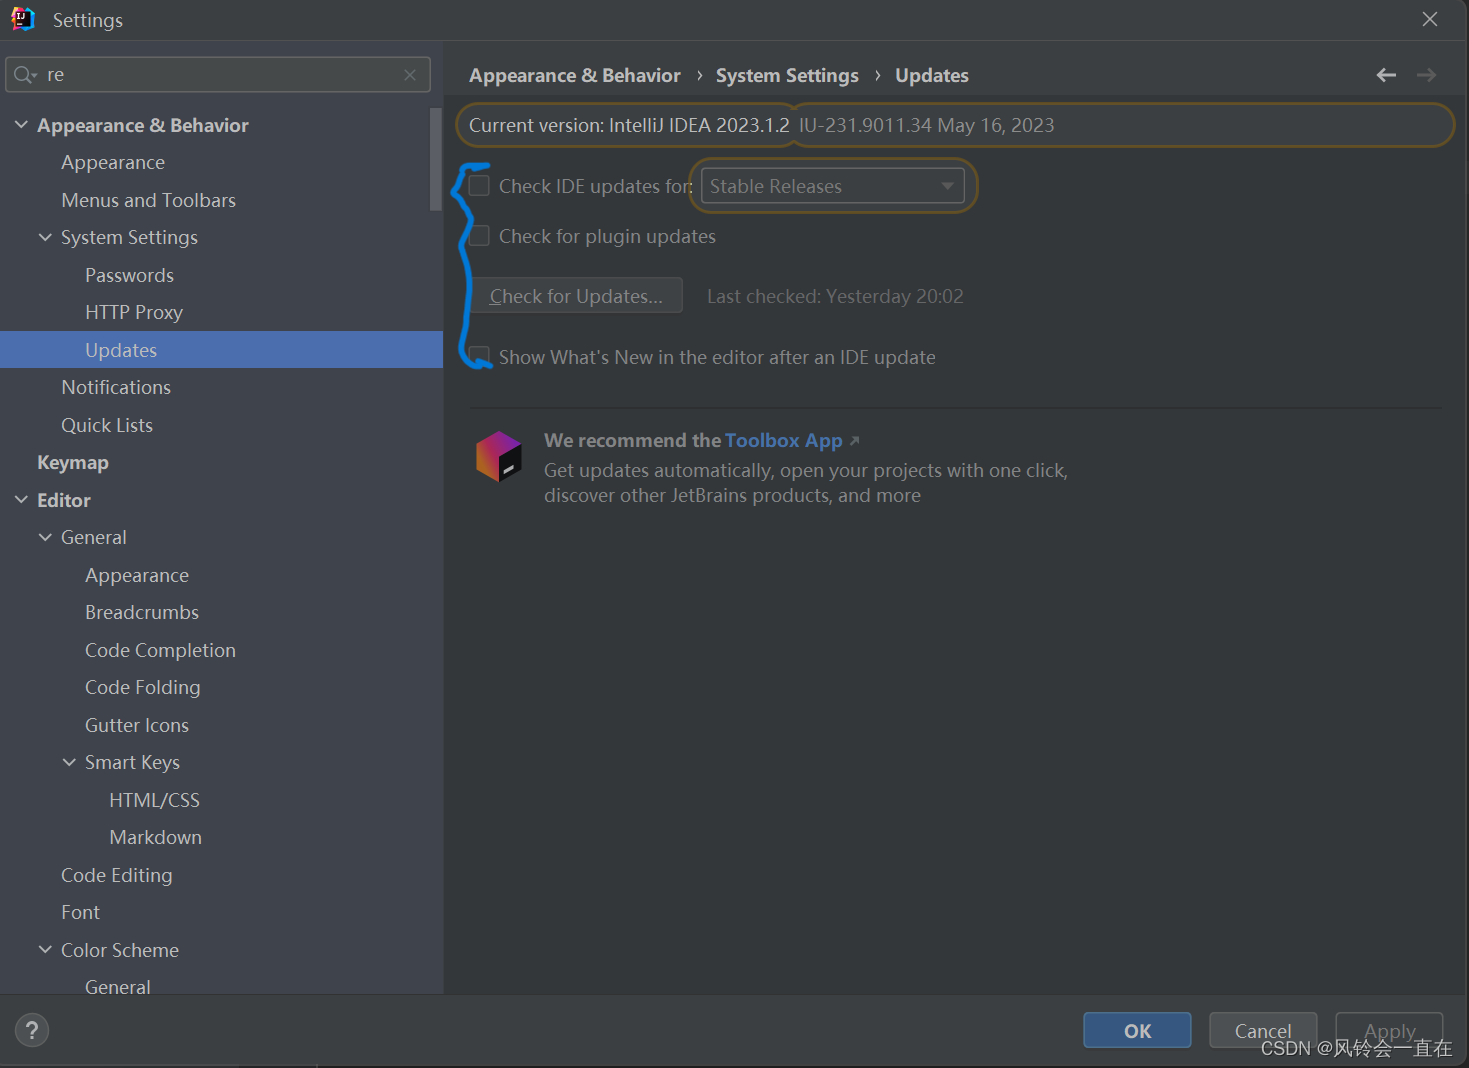This screenshot has width=1469, height=1068.
Task: Click System Settings breadcrumb
Action: [787, 75]
